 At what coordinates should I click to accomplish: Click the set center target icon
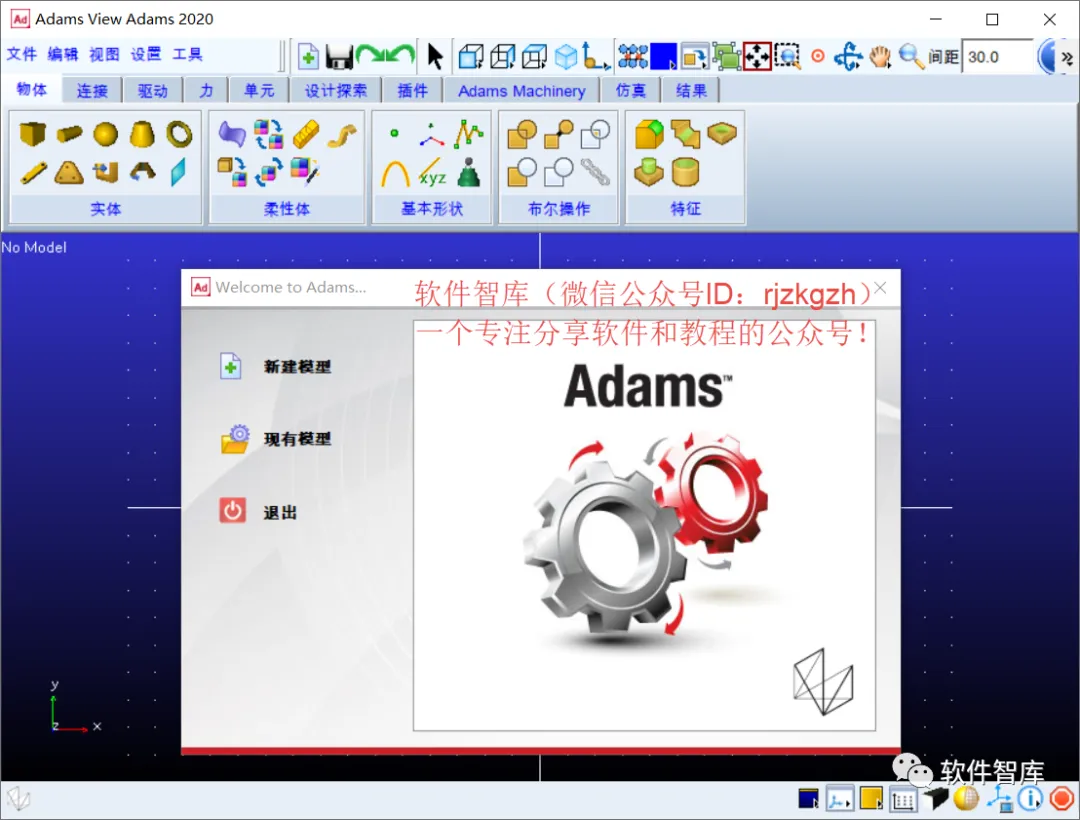click(x=818, y=56)
